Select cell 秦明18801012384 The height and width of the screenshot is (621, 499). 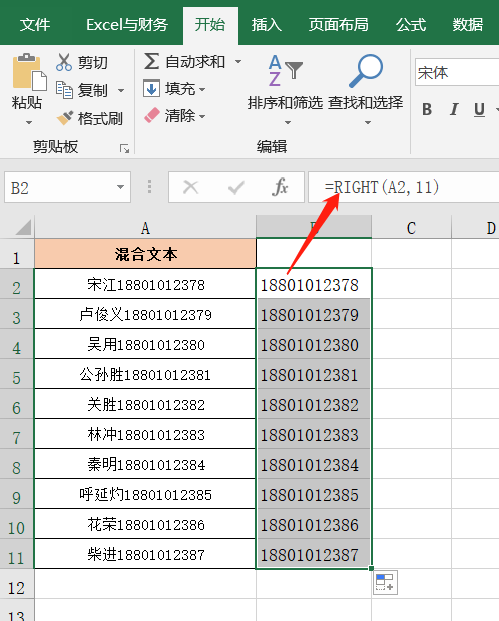point(145,464)
